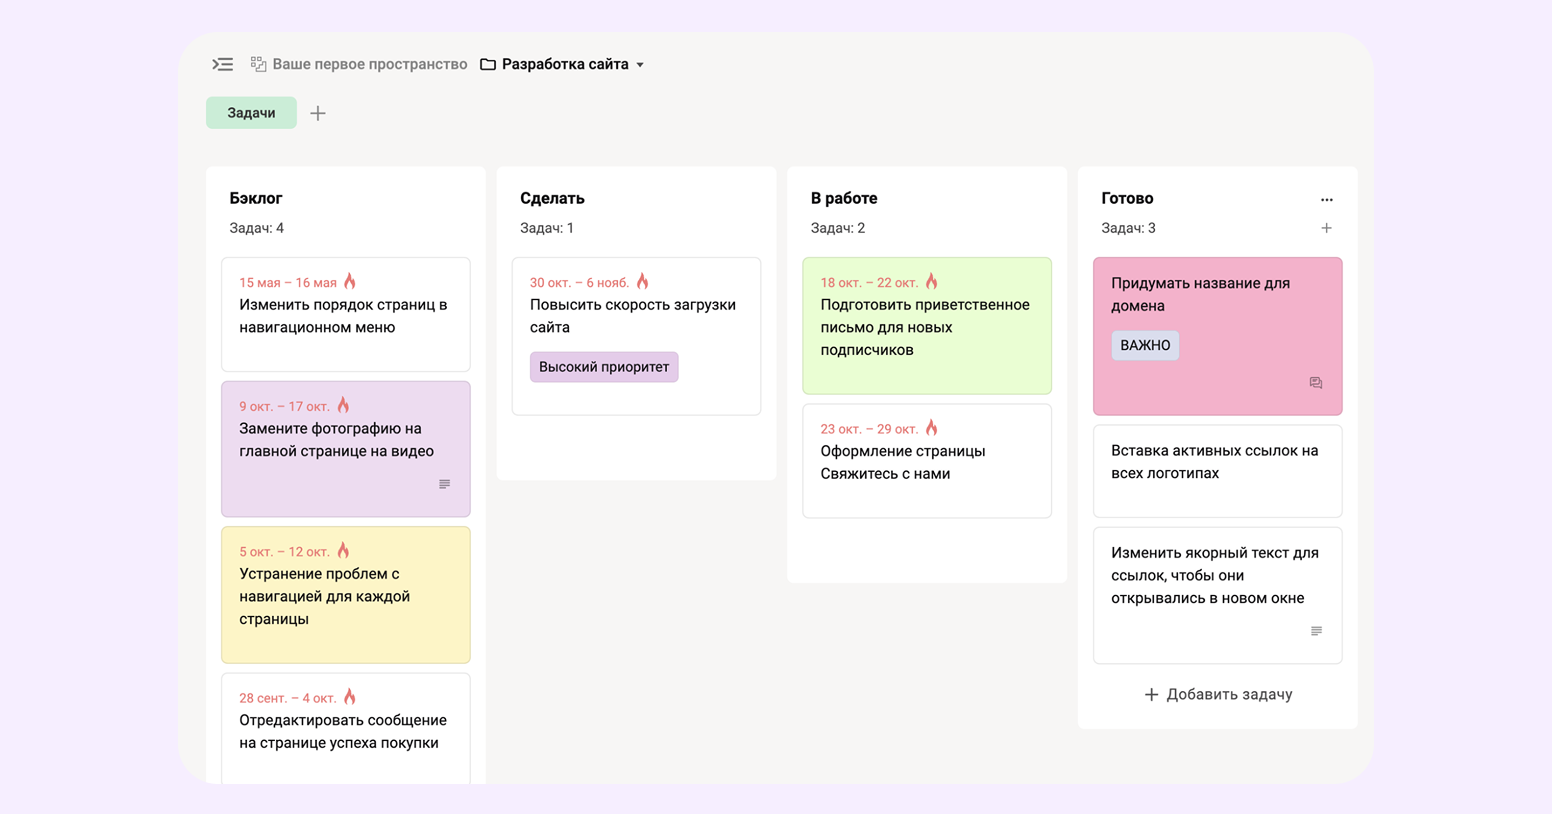The height and width of the screenshot is (814, 1552).
Task: Click the workspace icon beside Ваше первое пространство
Action: tap(258, 64)
